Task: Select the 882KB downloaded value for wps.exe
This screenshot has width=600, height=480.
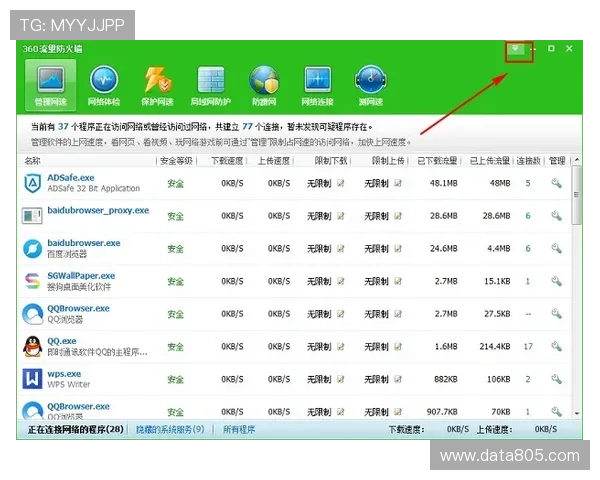Action: pos(446,379)
